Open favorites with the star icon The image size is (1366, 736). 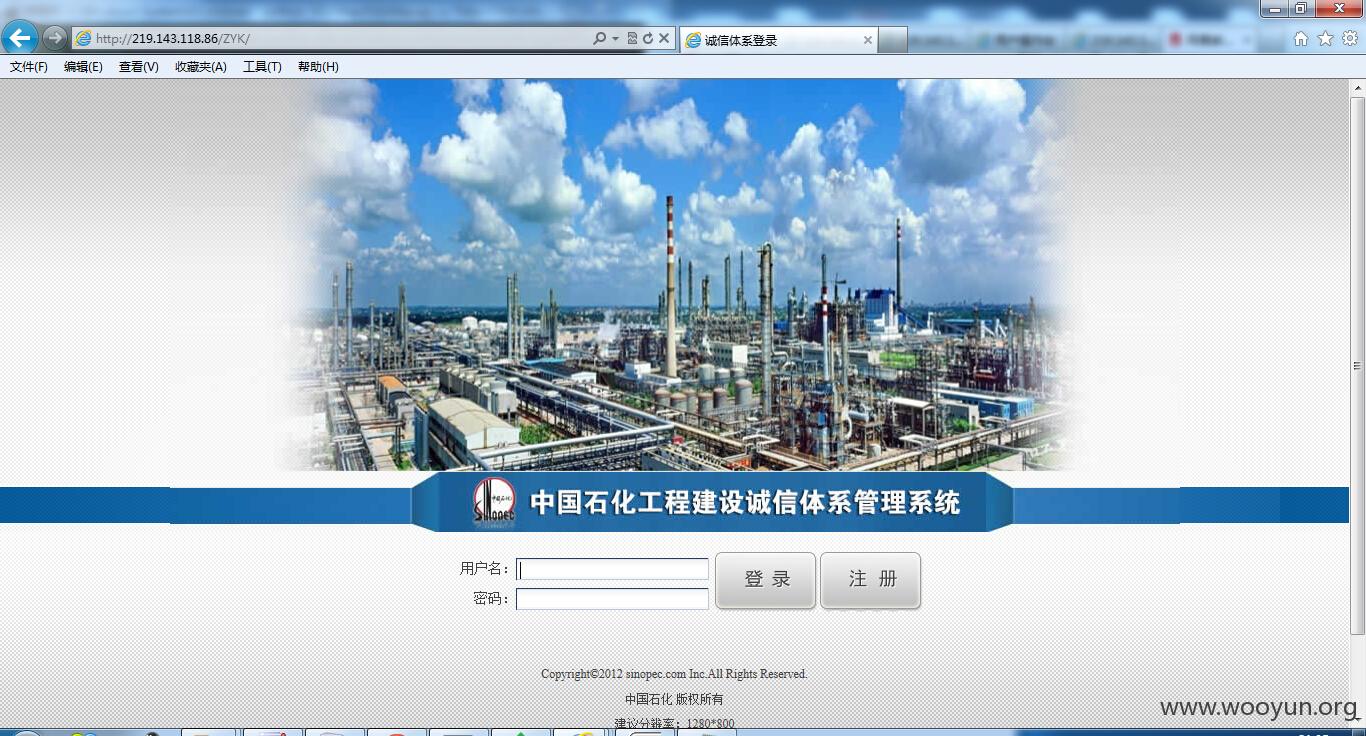[x=1325, y=39]
